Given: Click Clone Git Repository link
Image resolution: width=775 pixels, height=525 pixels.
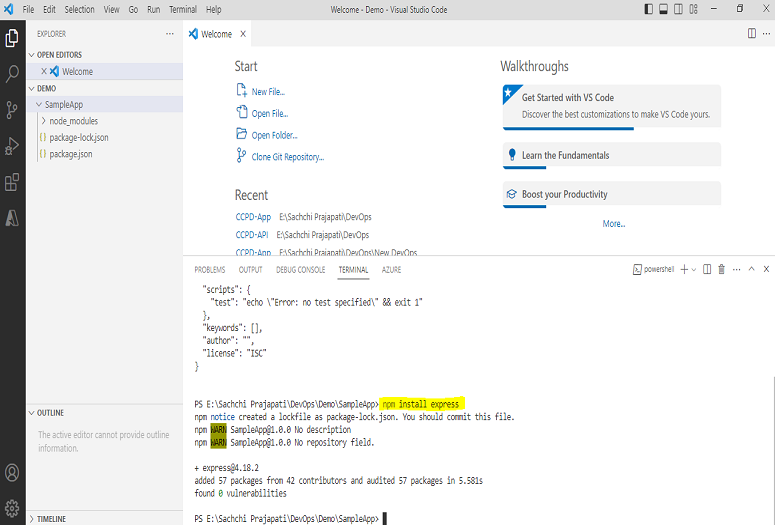Looking at the screenshot, I should [x=288, y=157].
